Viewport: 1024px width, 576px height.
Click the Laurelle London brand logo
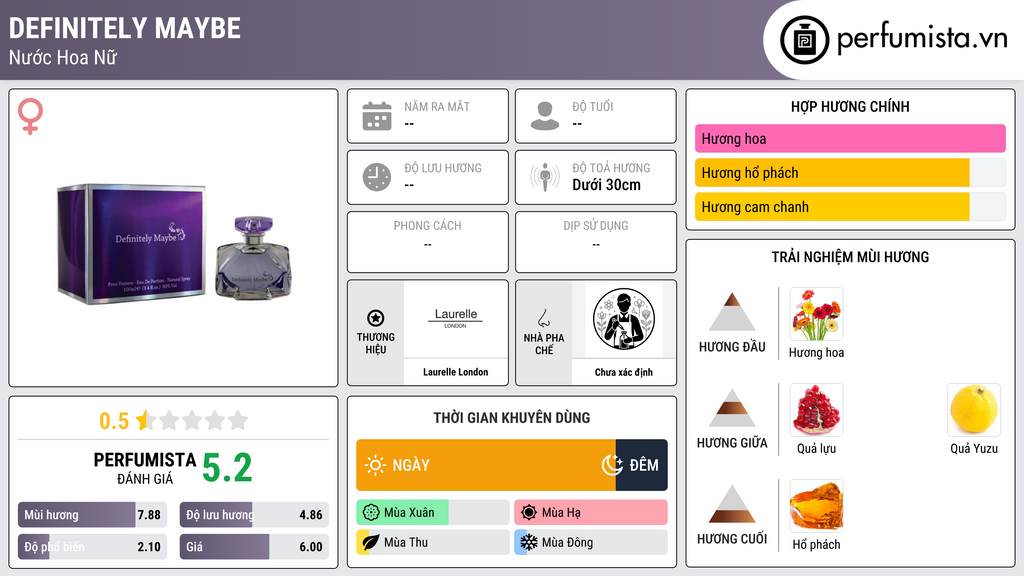455,318
